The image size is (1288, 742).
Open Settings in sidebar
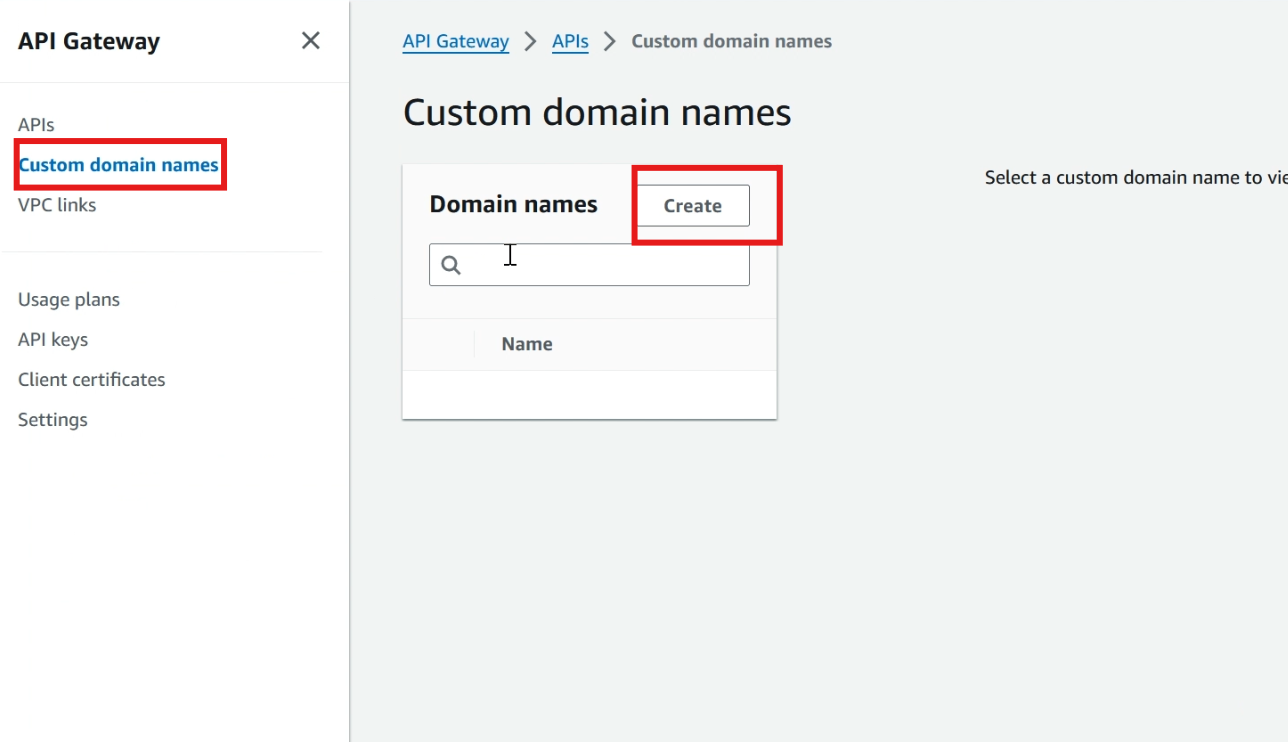(x=53, y=420)
